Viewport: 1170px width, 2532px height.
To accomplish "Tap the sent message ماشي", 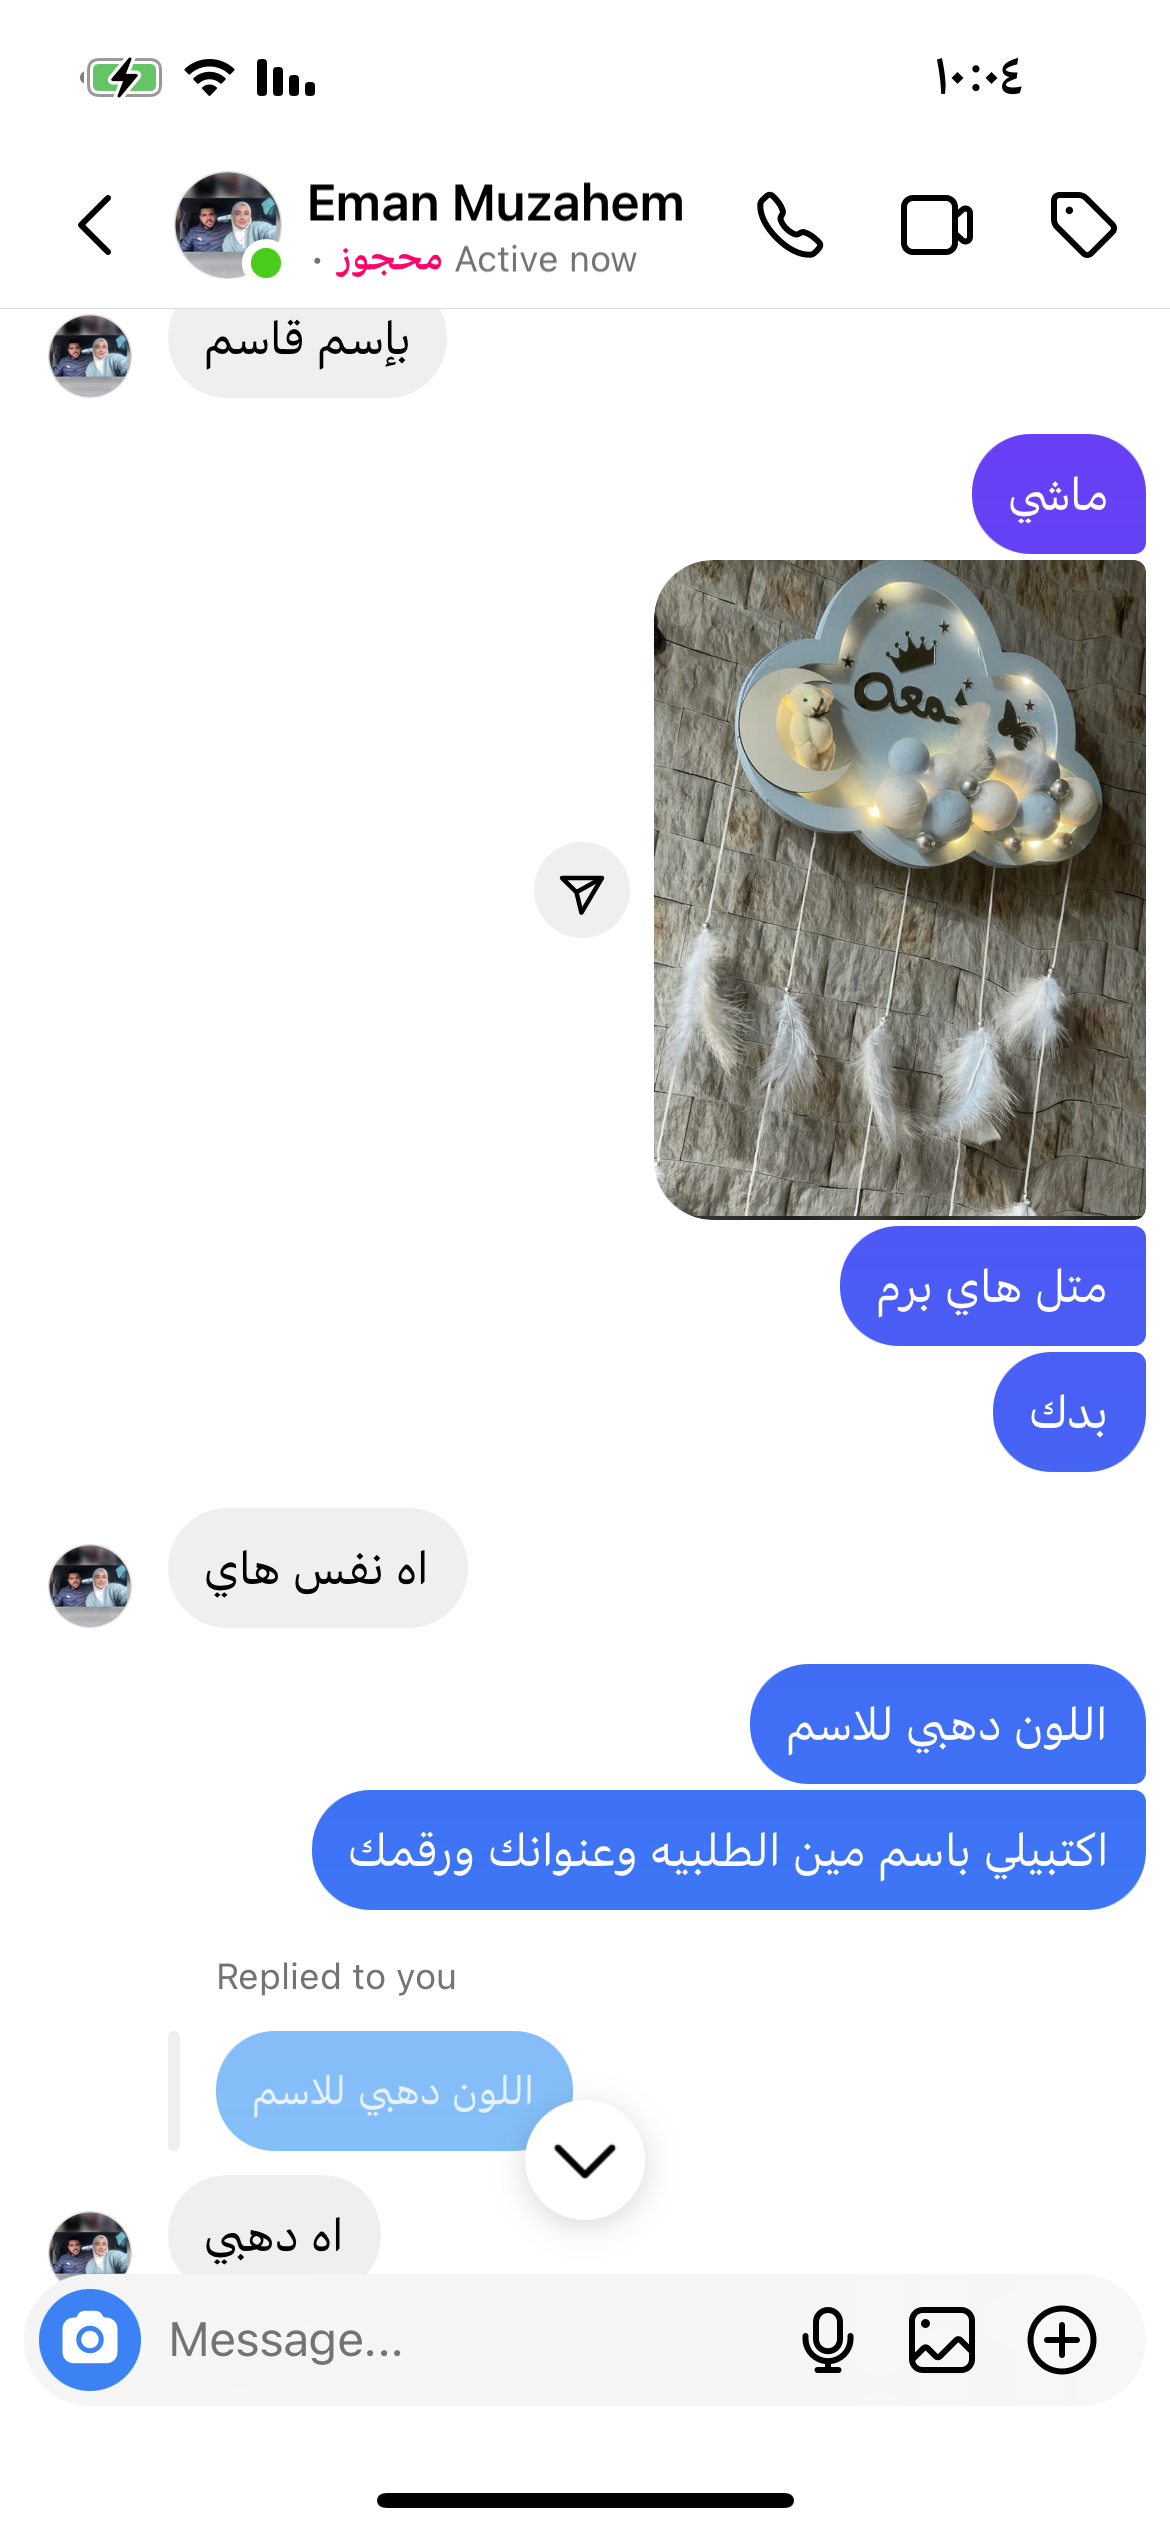I will tap(1059, 494).
